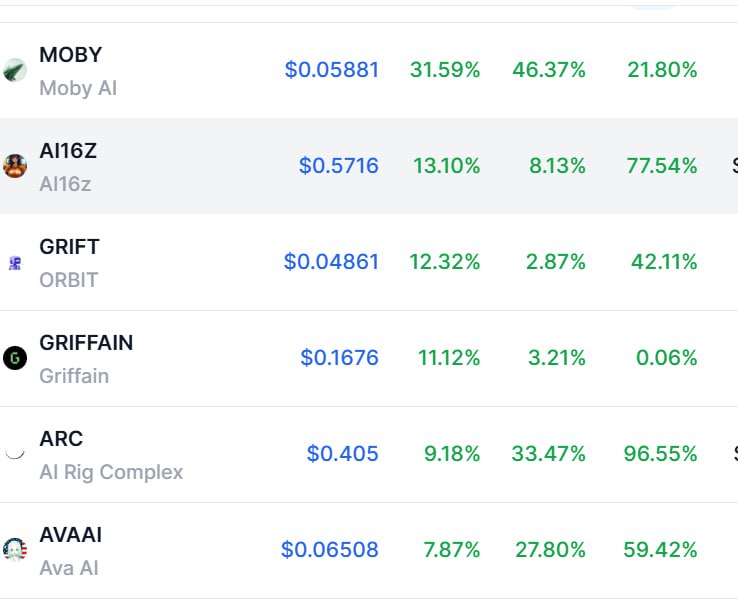Open the ARC token row title
This screenshot has width=738, height=606.
click(x=61, y=439)
